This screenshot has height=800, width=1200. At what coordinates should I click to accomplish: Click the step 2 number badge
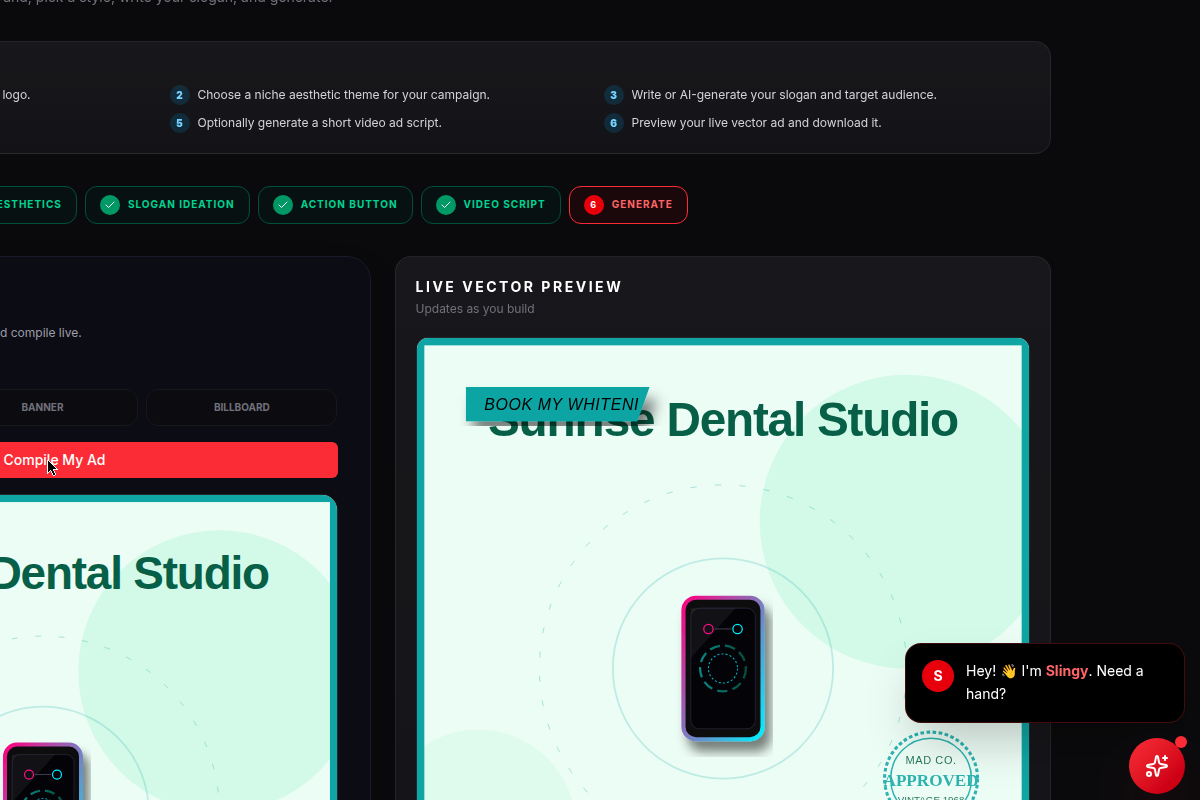click(179, 95)
